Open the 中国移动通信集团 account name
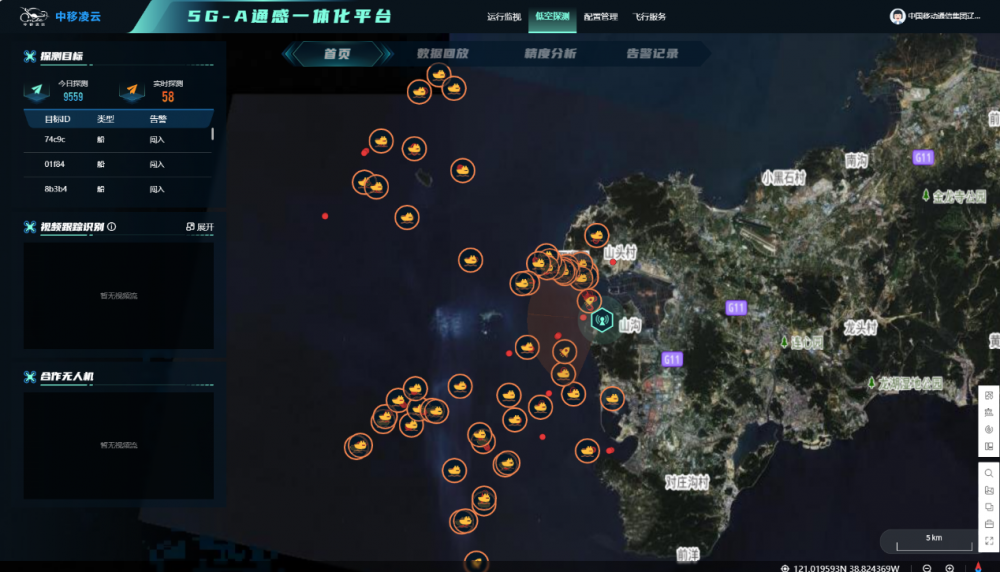This screenshot has height=572, width=1000. [x=945, y=16]
